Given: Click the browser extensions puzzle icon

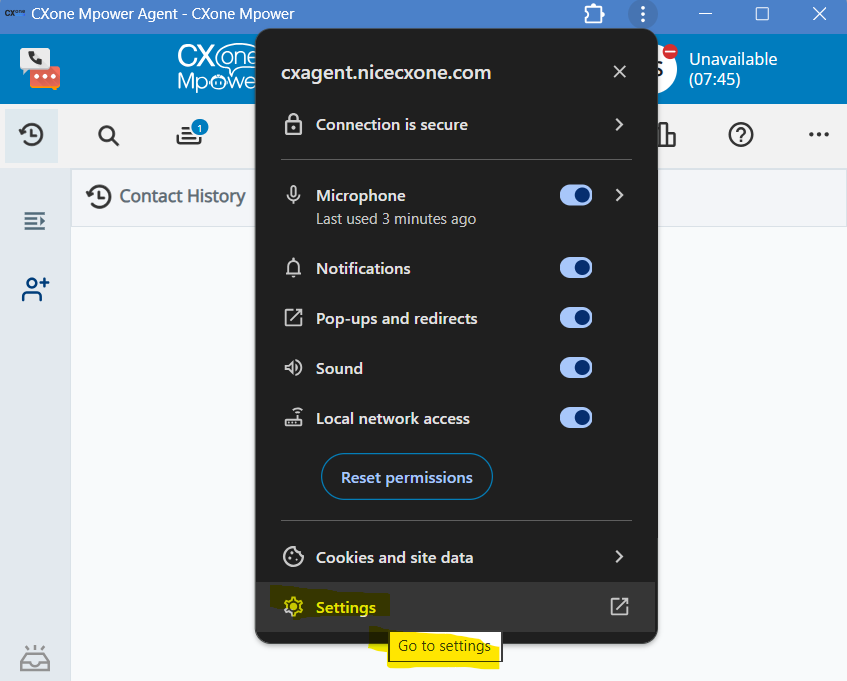Looking at the screenshot, I should (595, 14).
